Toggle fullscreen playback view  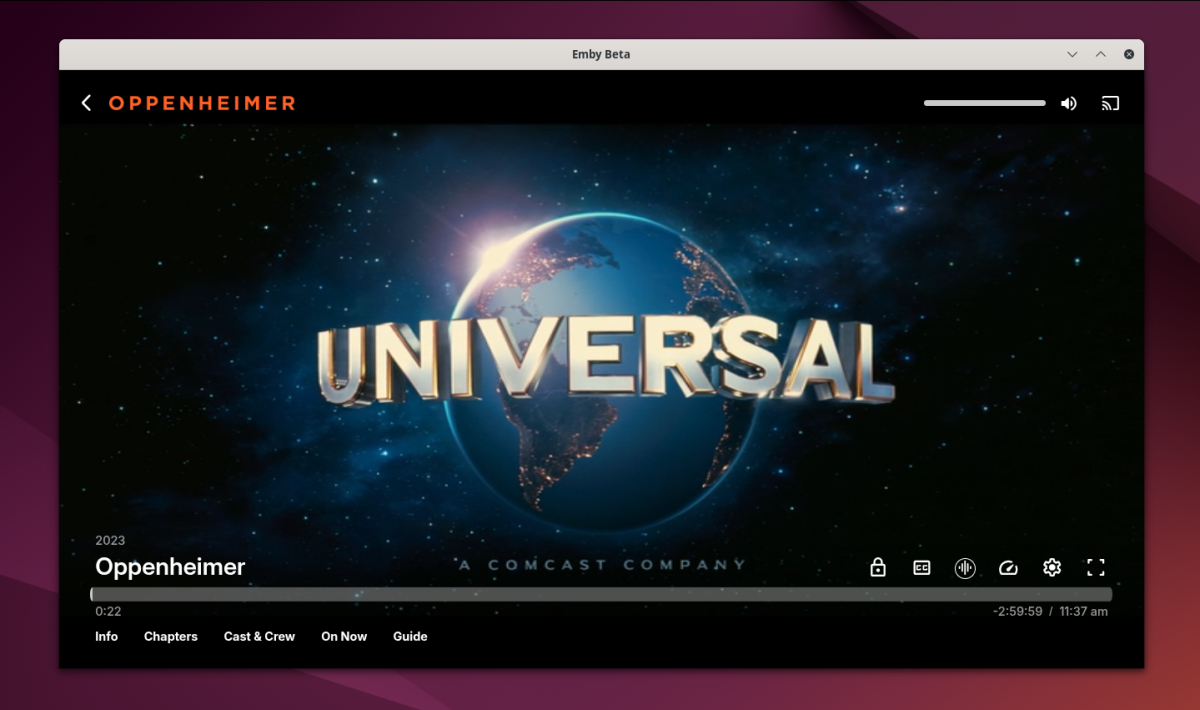point(1096,567)
